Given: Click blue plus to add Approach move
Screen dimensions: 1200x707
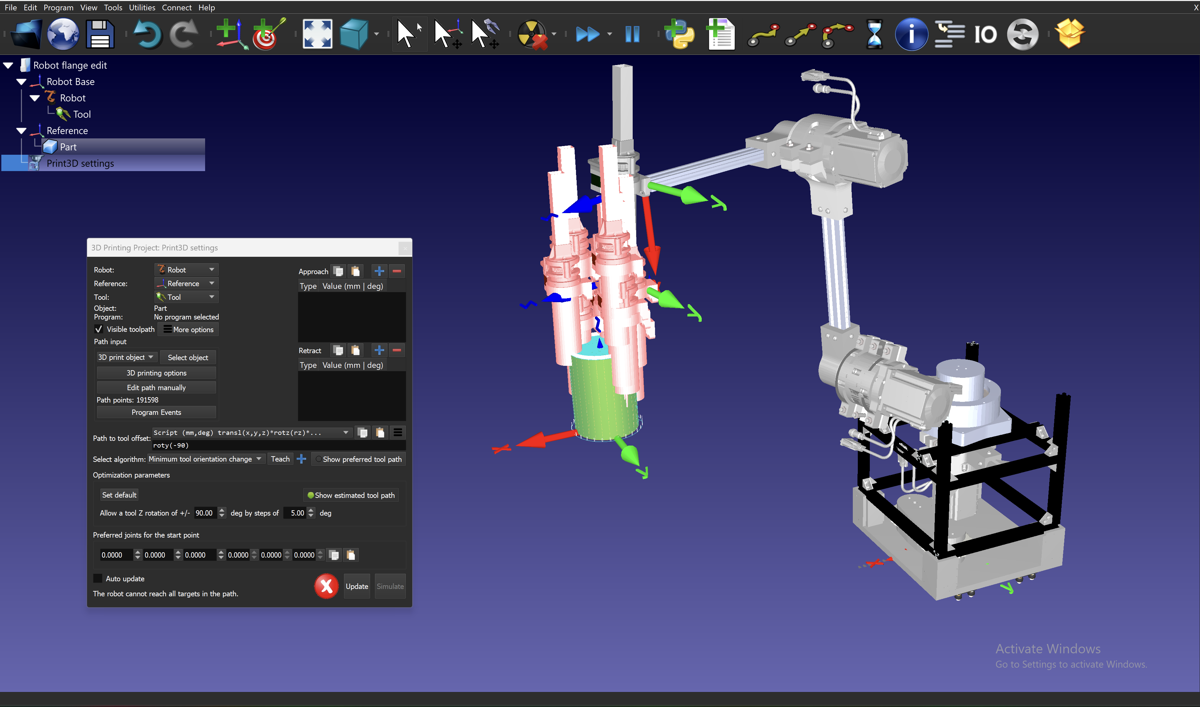Looking at the screenshot, I should pos(379,271).
